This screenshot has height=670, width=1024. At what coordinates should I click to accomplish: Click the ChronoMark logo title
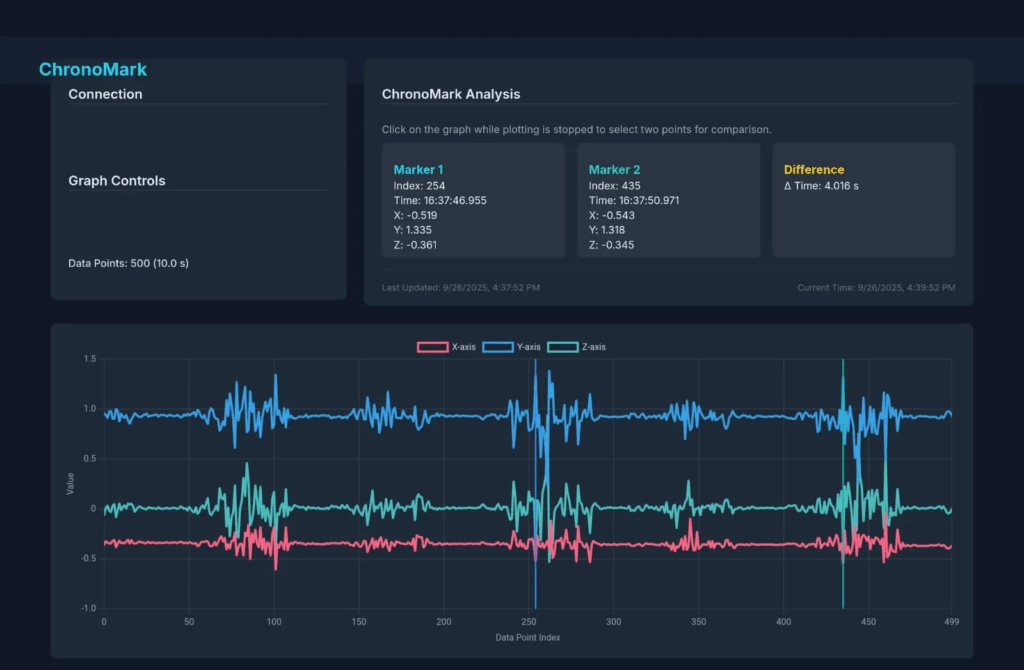click(93, 70)
